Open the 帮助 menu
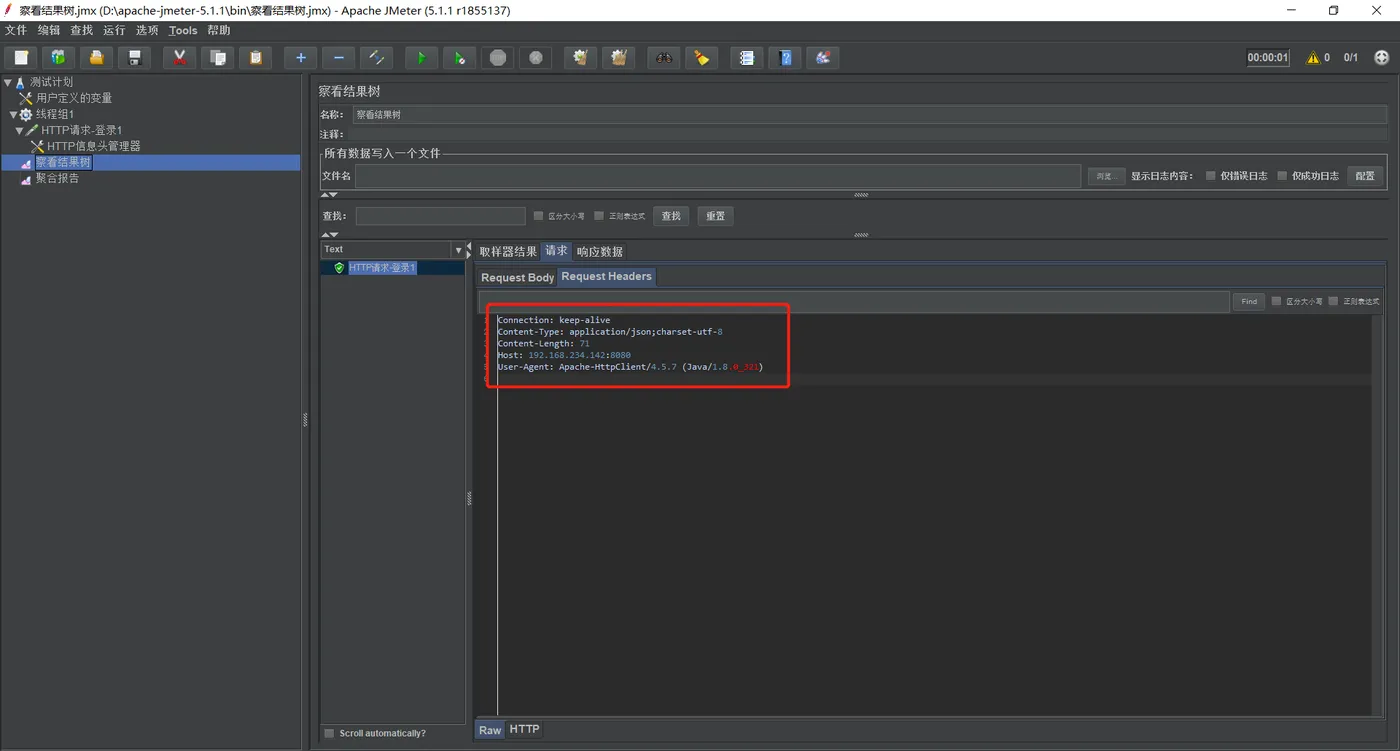 tap(219, 31)
